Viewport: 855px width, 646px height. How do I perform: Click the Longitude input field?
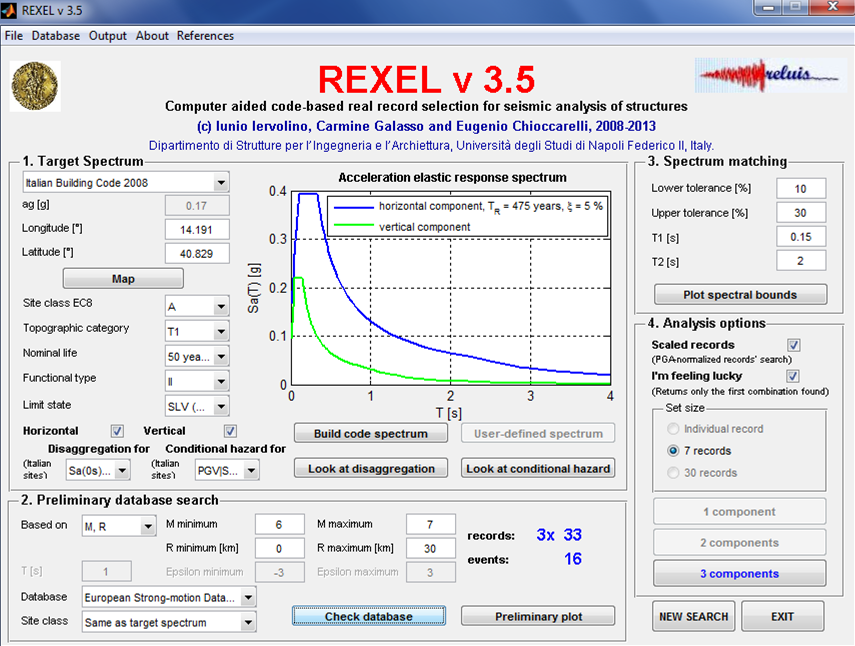(x=197, y=230)
